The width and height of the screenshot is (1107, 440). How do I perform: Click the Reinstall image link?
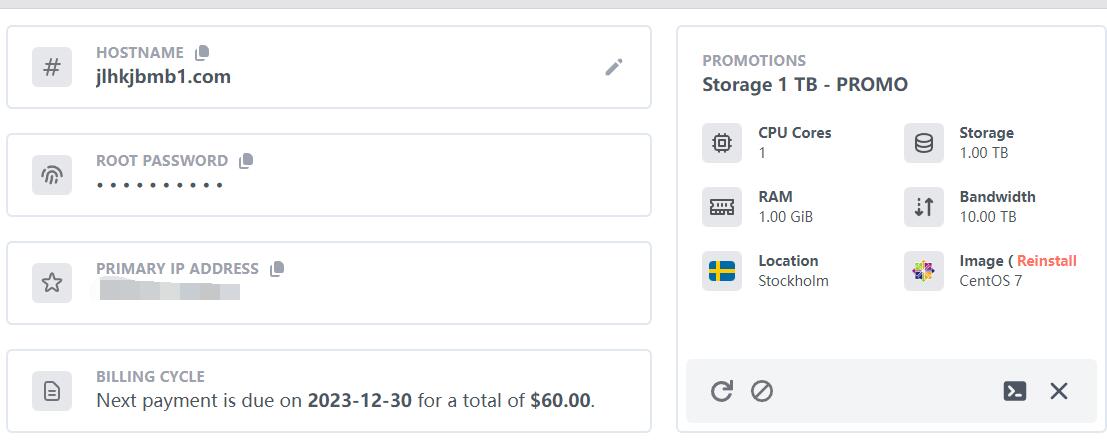[x=1046, y=261]
